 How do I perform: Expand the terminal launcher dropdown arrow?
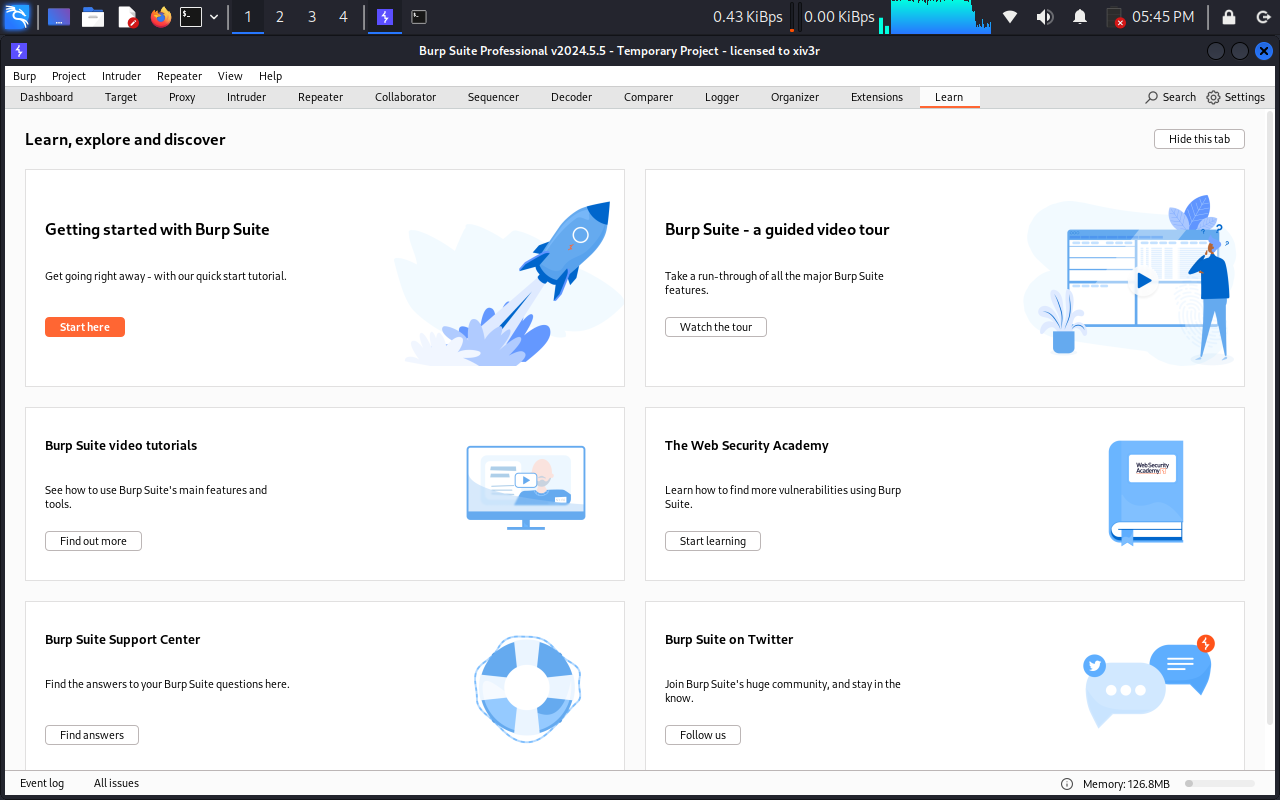pos(214,17)
